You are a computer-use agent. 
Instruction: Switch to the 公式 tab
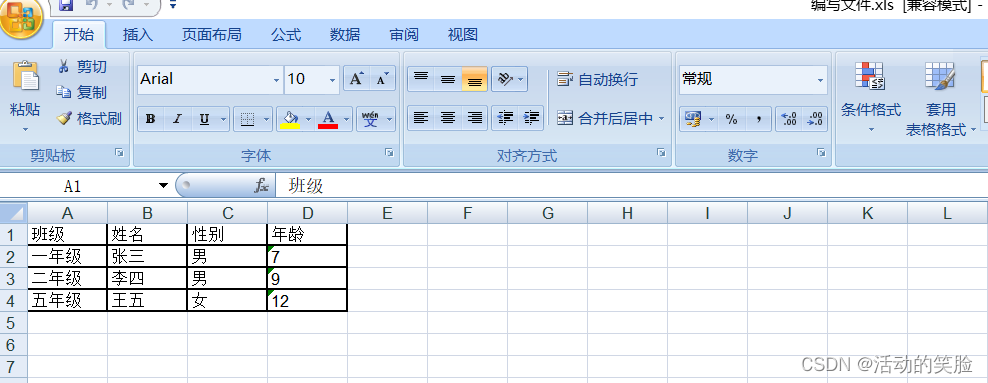pos(286,35)
